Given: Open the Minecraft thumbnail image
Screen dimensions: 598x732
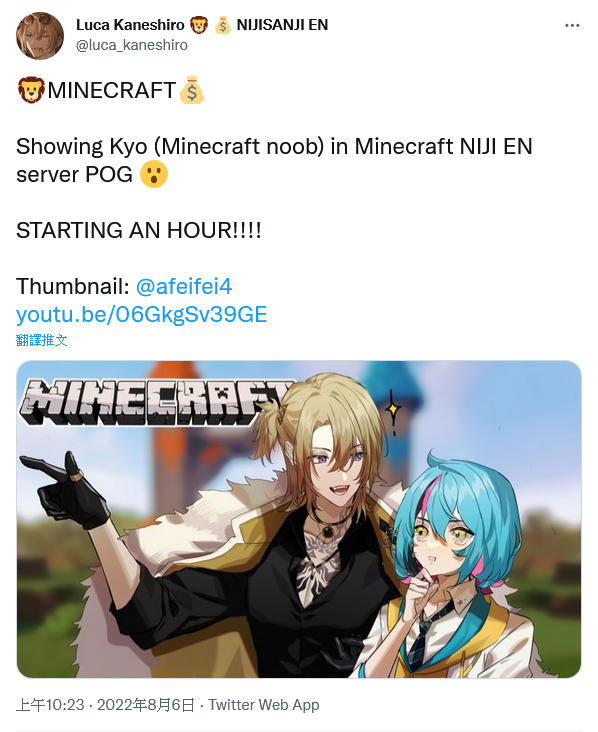Looking at the screenshot, I should coord(299,519).
